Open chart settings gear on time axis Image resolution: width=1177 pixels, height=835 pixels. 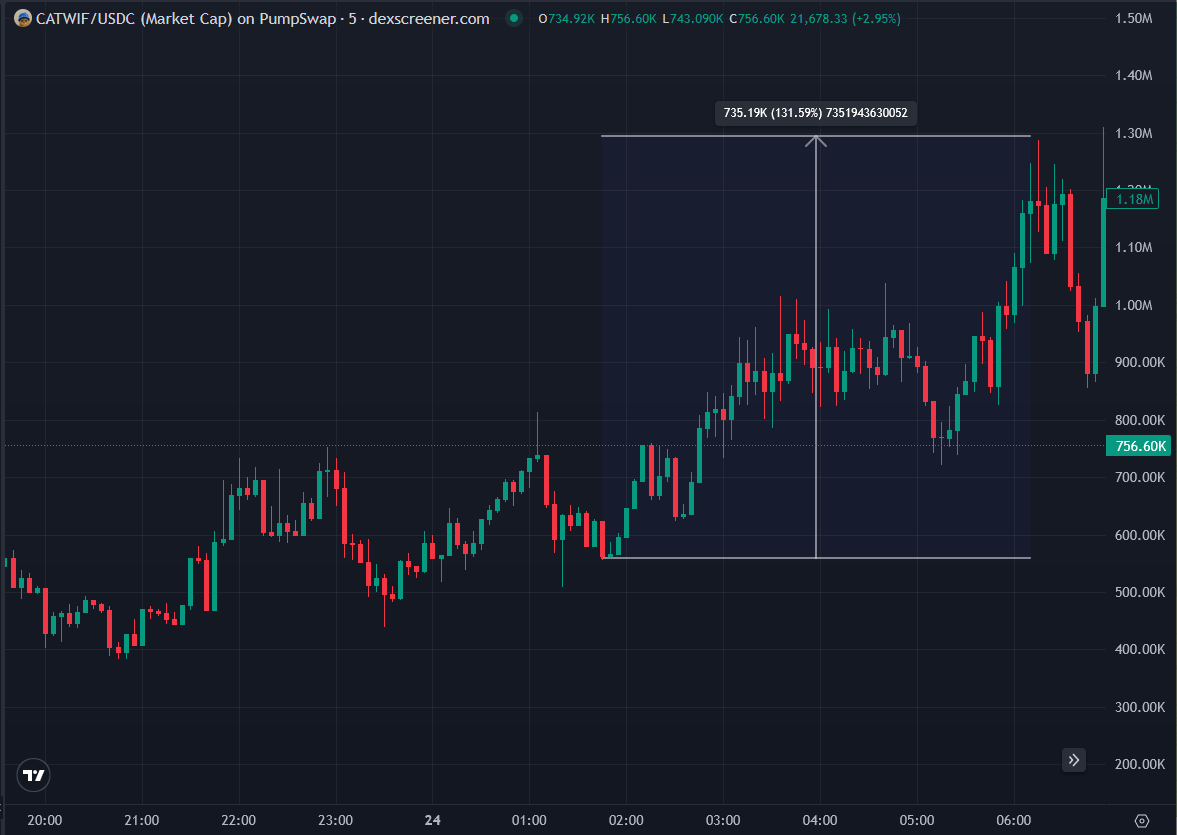pyautogui.click(x=1142, y=820)
